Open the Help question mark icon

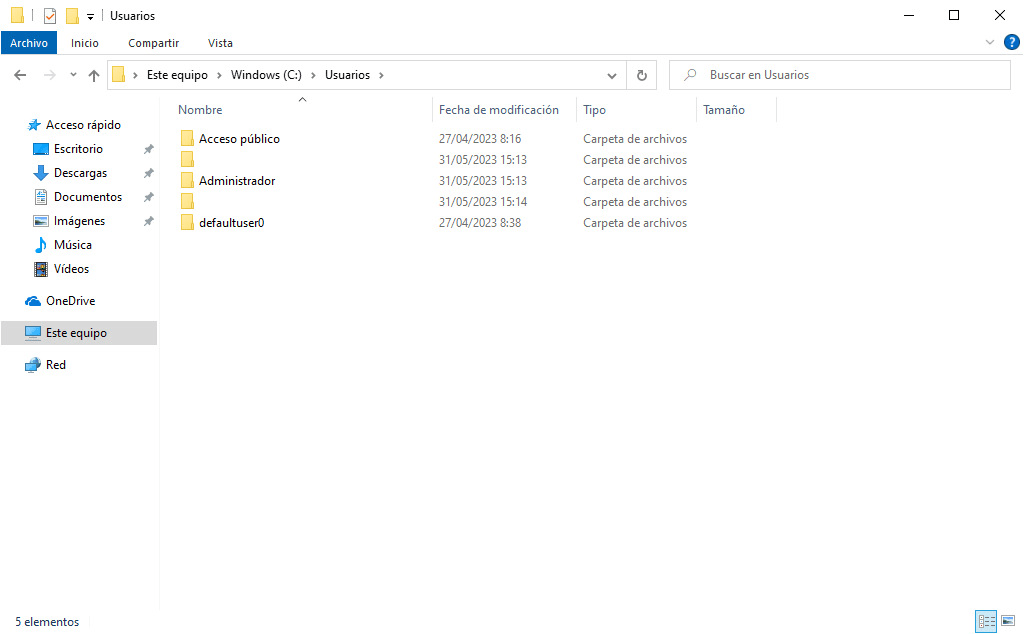tap(1011, 42)
